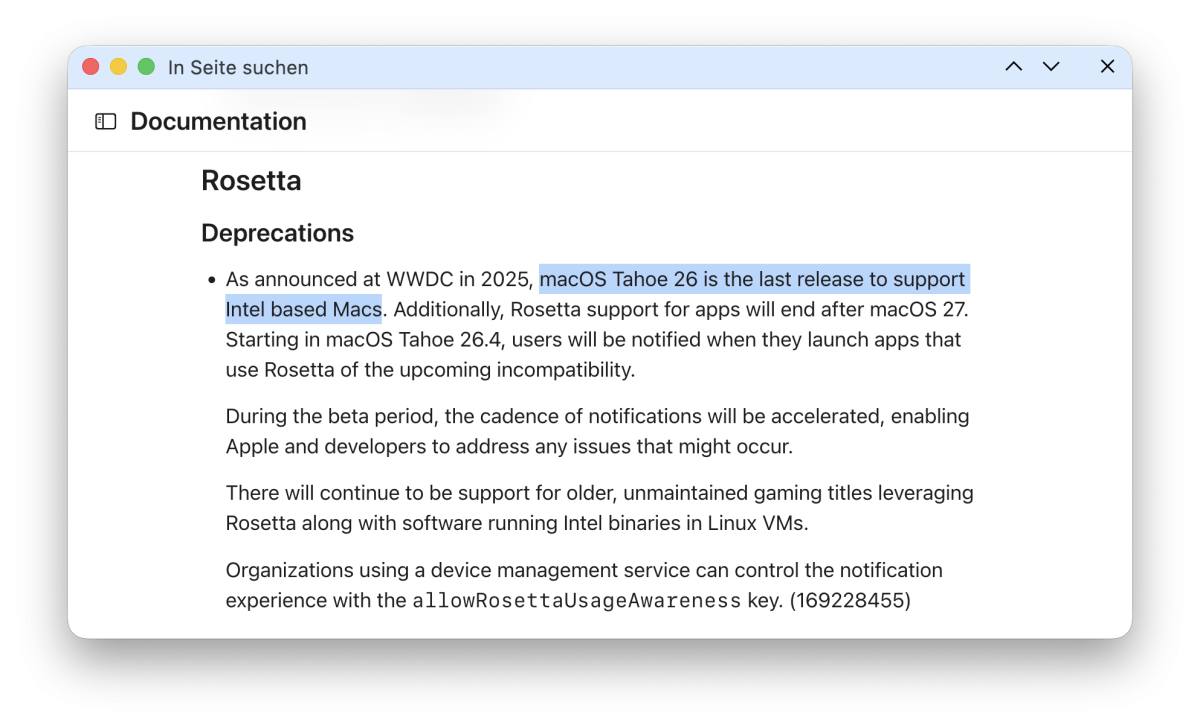1200x728 pixels.
Task: Click the Deprecations heading
Action: tap(277, 233)
